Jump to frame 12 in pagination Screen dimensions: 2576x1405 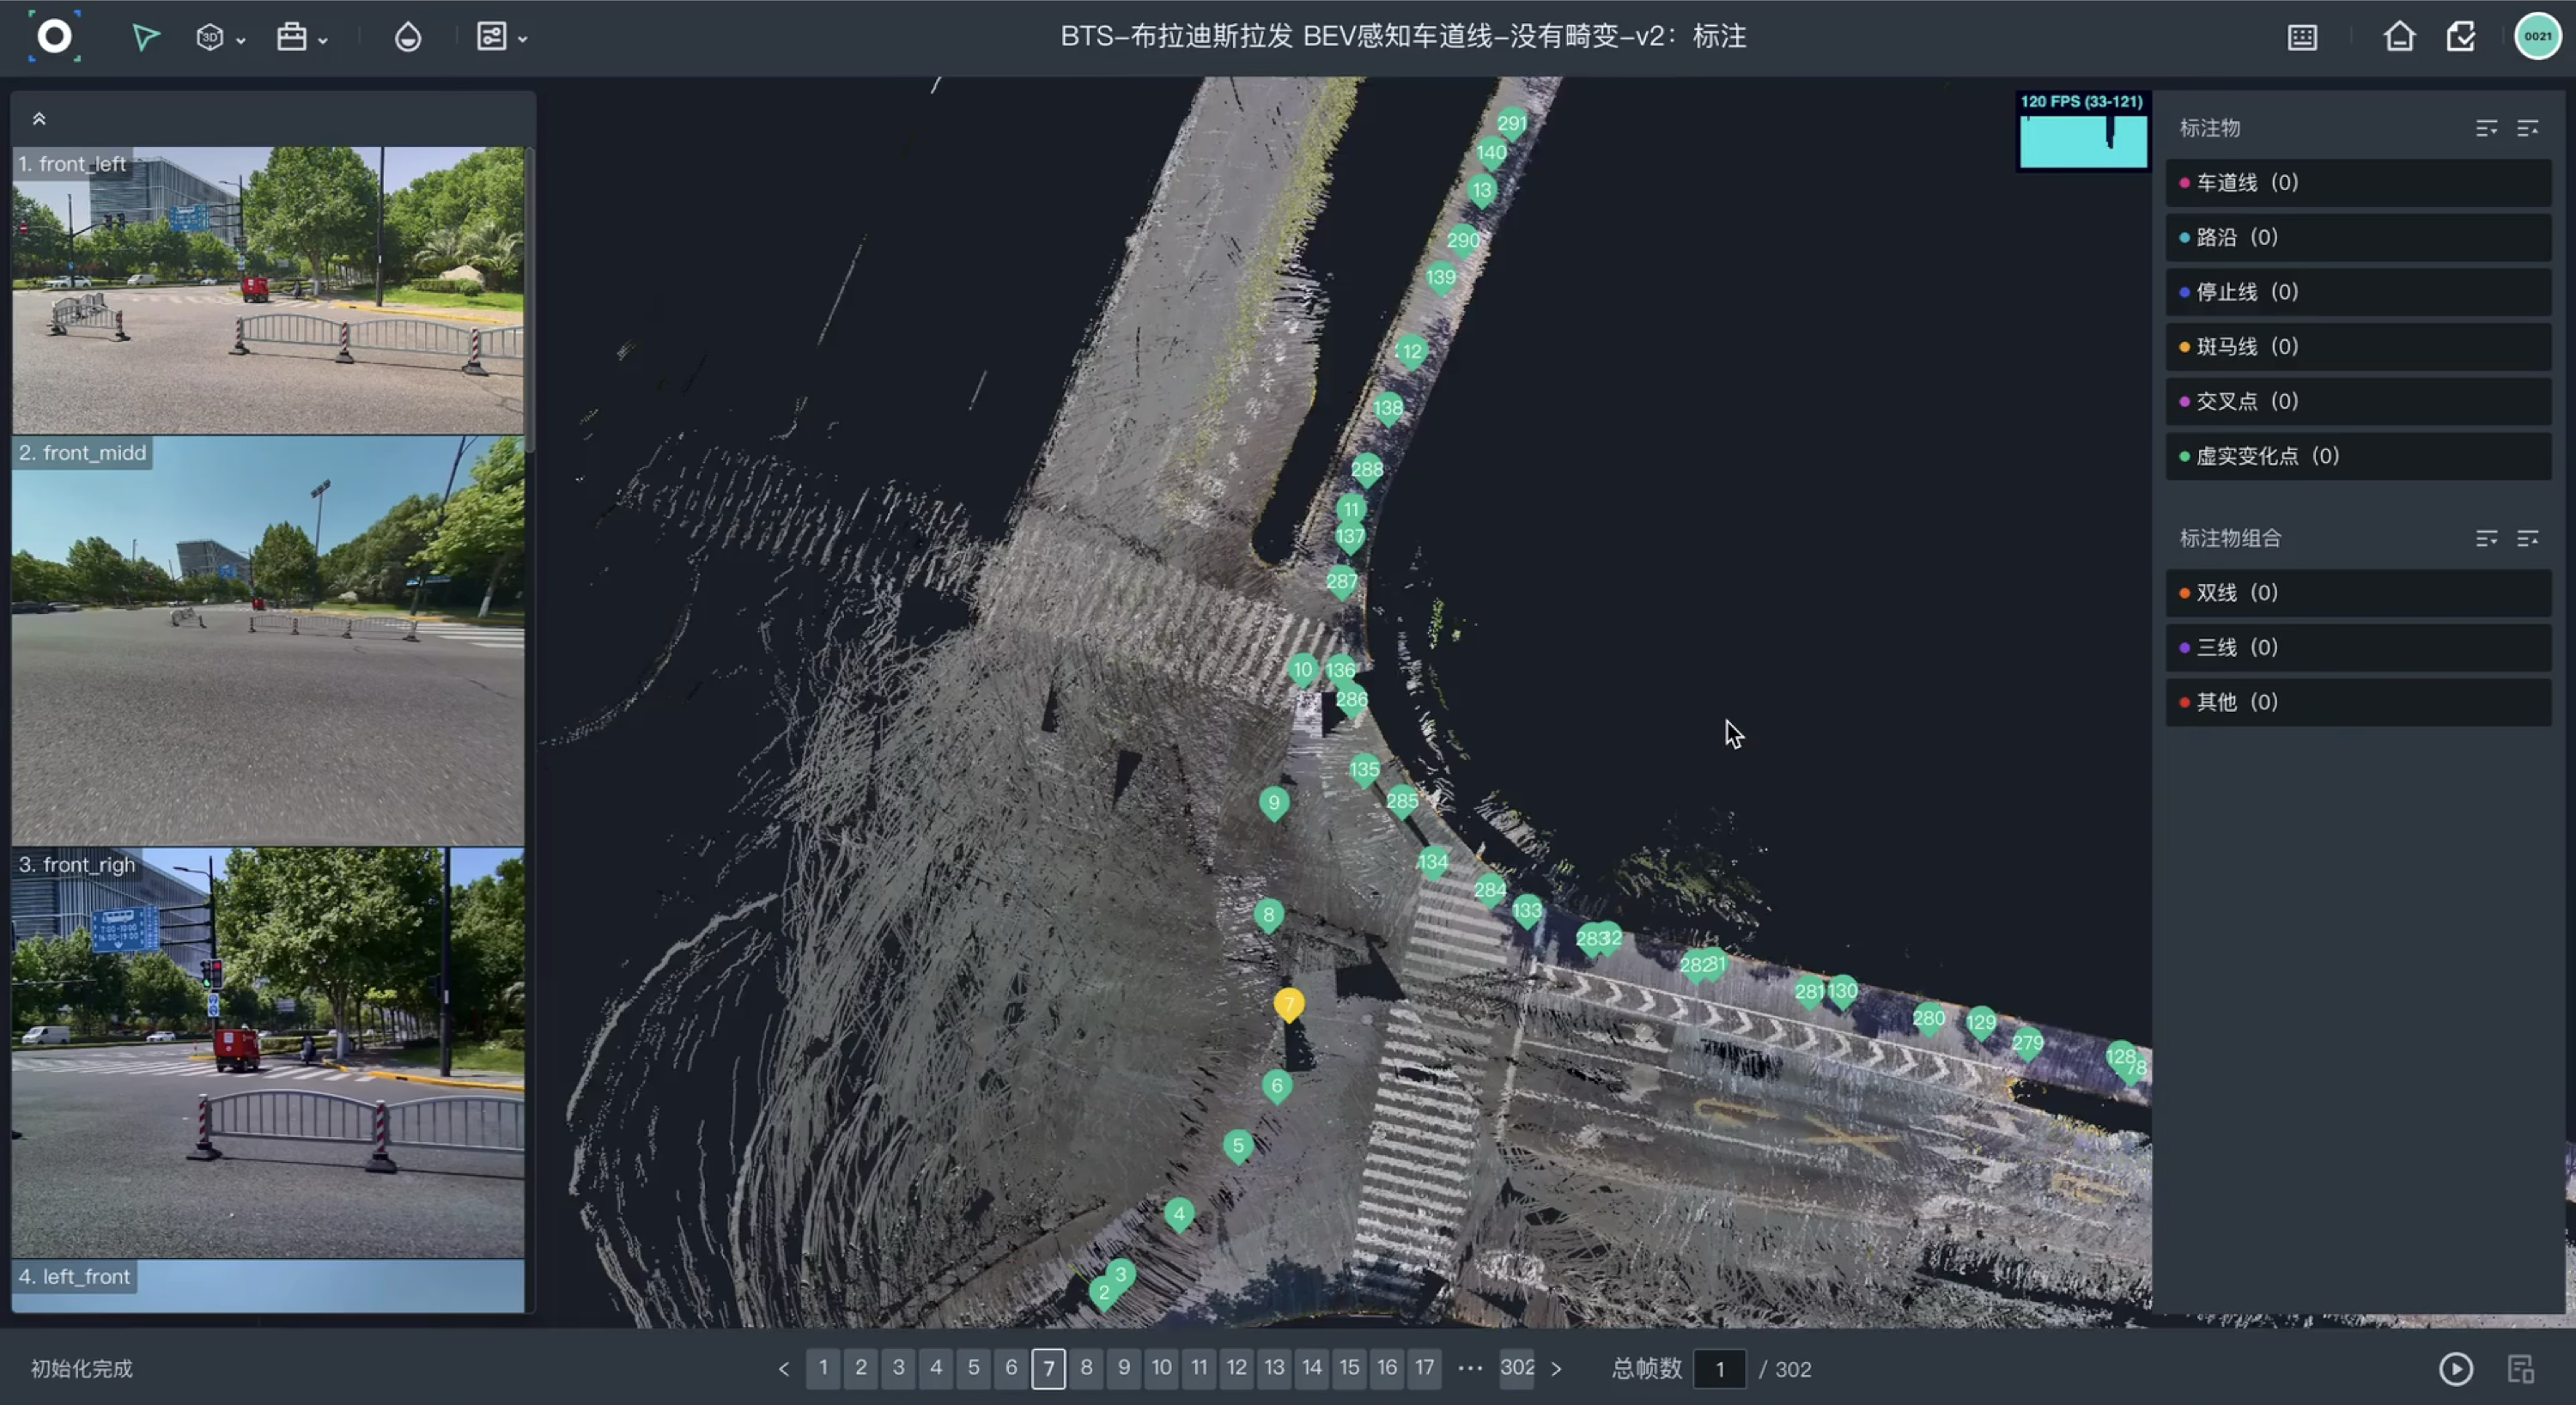click(1236, 1367)
